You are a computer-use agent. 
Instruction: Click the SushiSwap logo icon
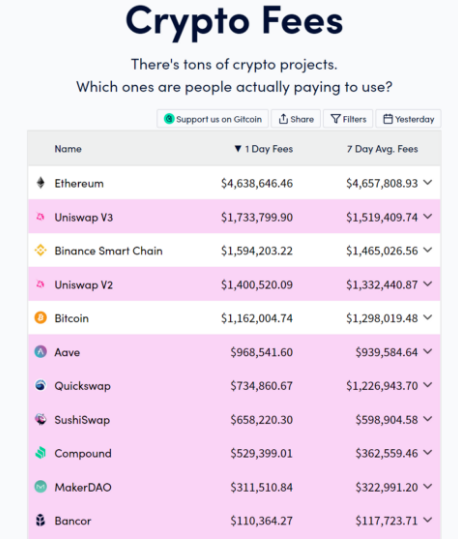[41, 419]
